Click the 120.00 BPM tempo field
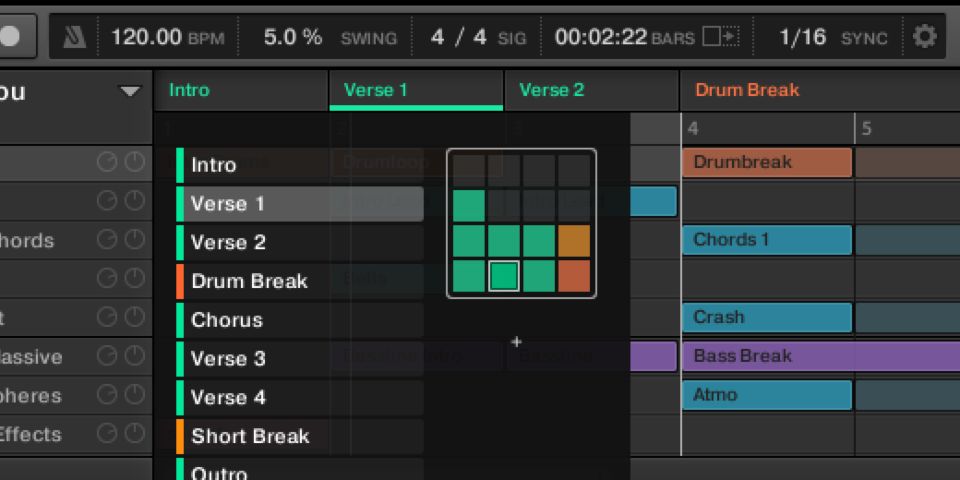The width and height of the screenshot is (960, 480). tap(146, 37)
